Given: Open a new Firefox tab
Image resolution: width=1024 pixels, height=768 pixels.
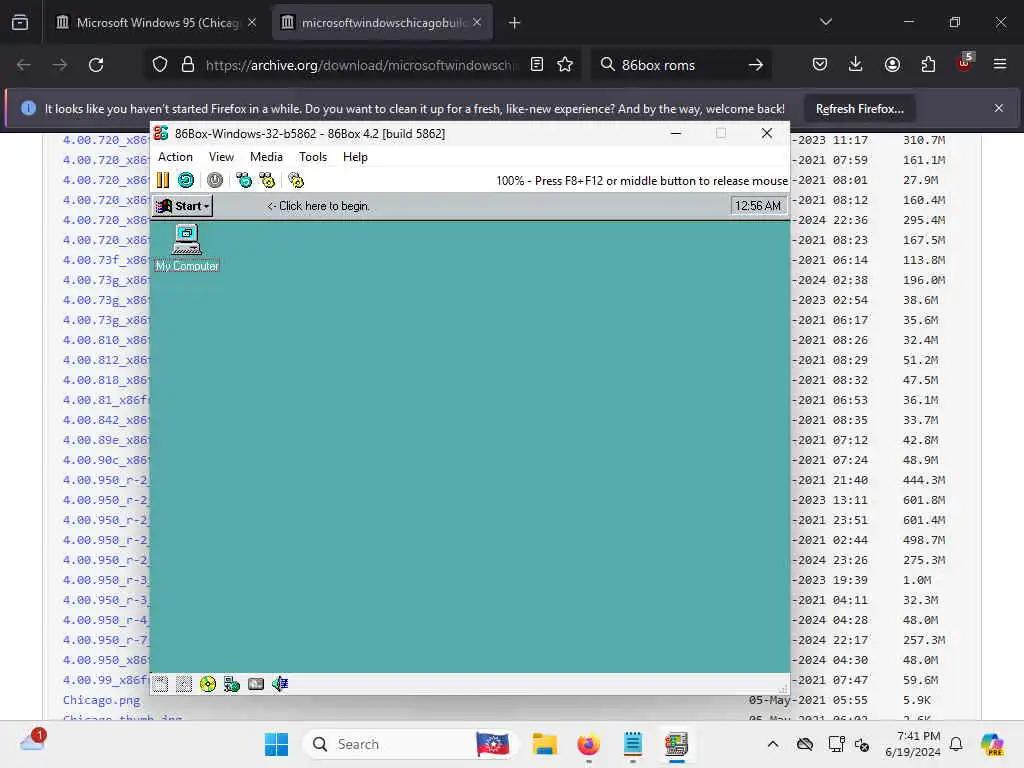Looking at the screenshot, I should 515,23.
